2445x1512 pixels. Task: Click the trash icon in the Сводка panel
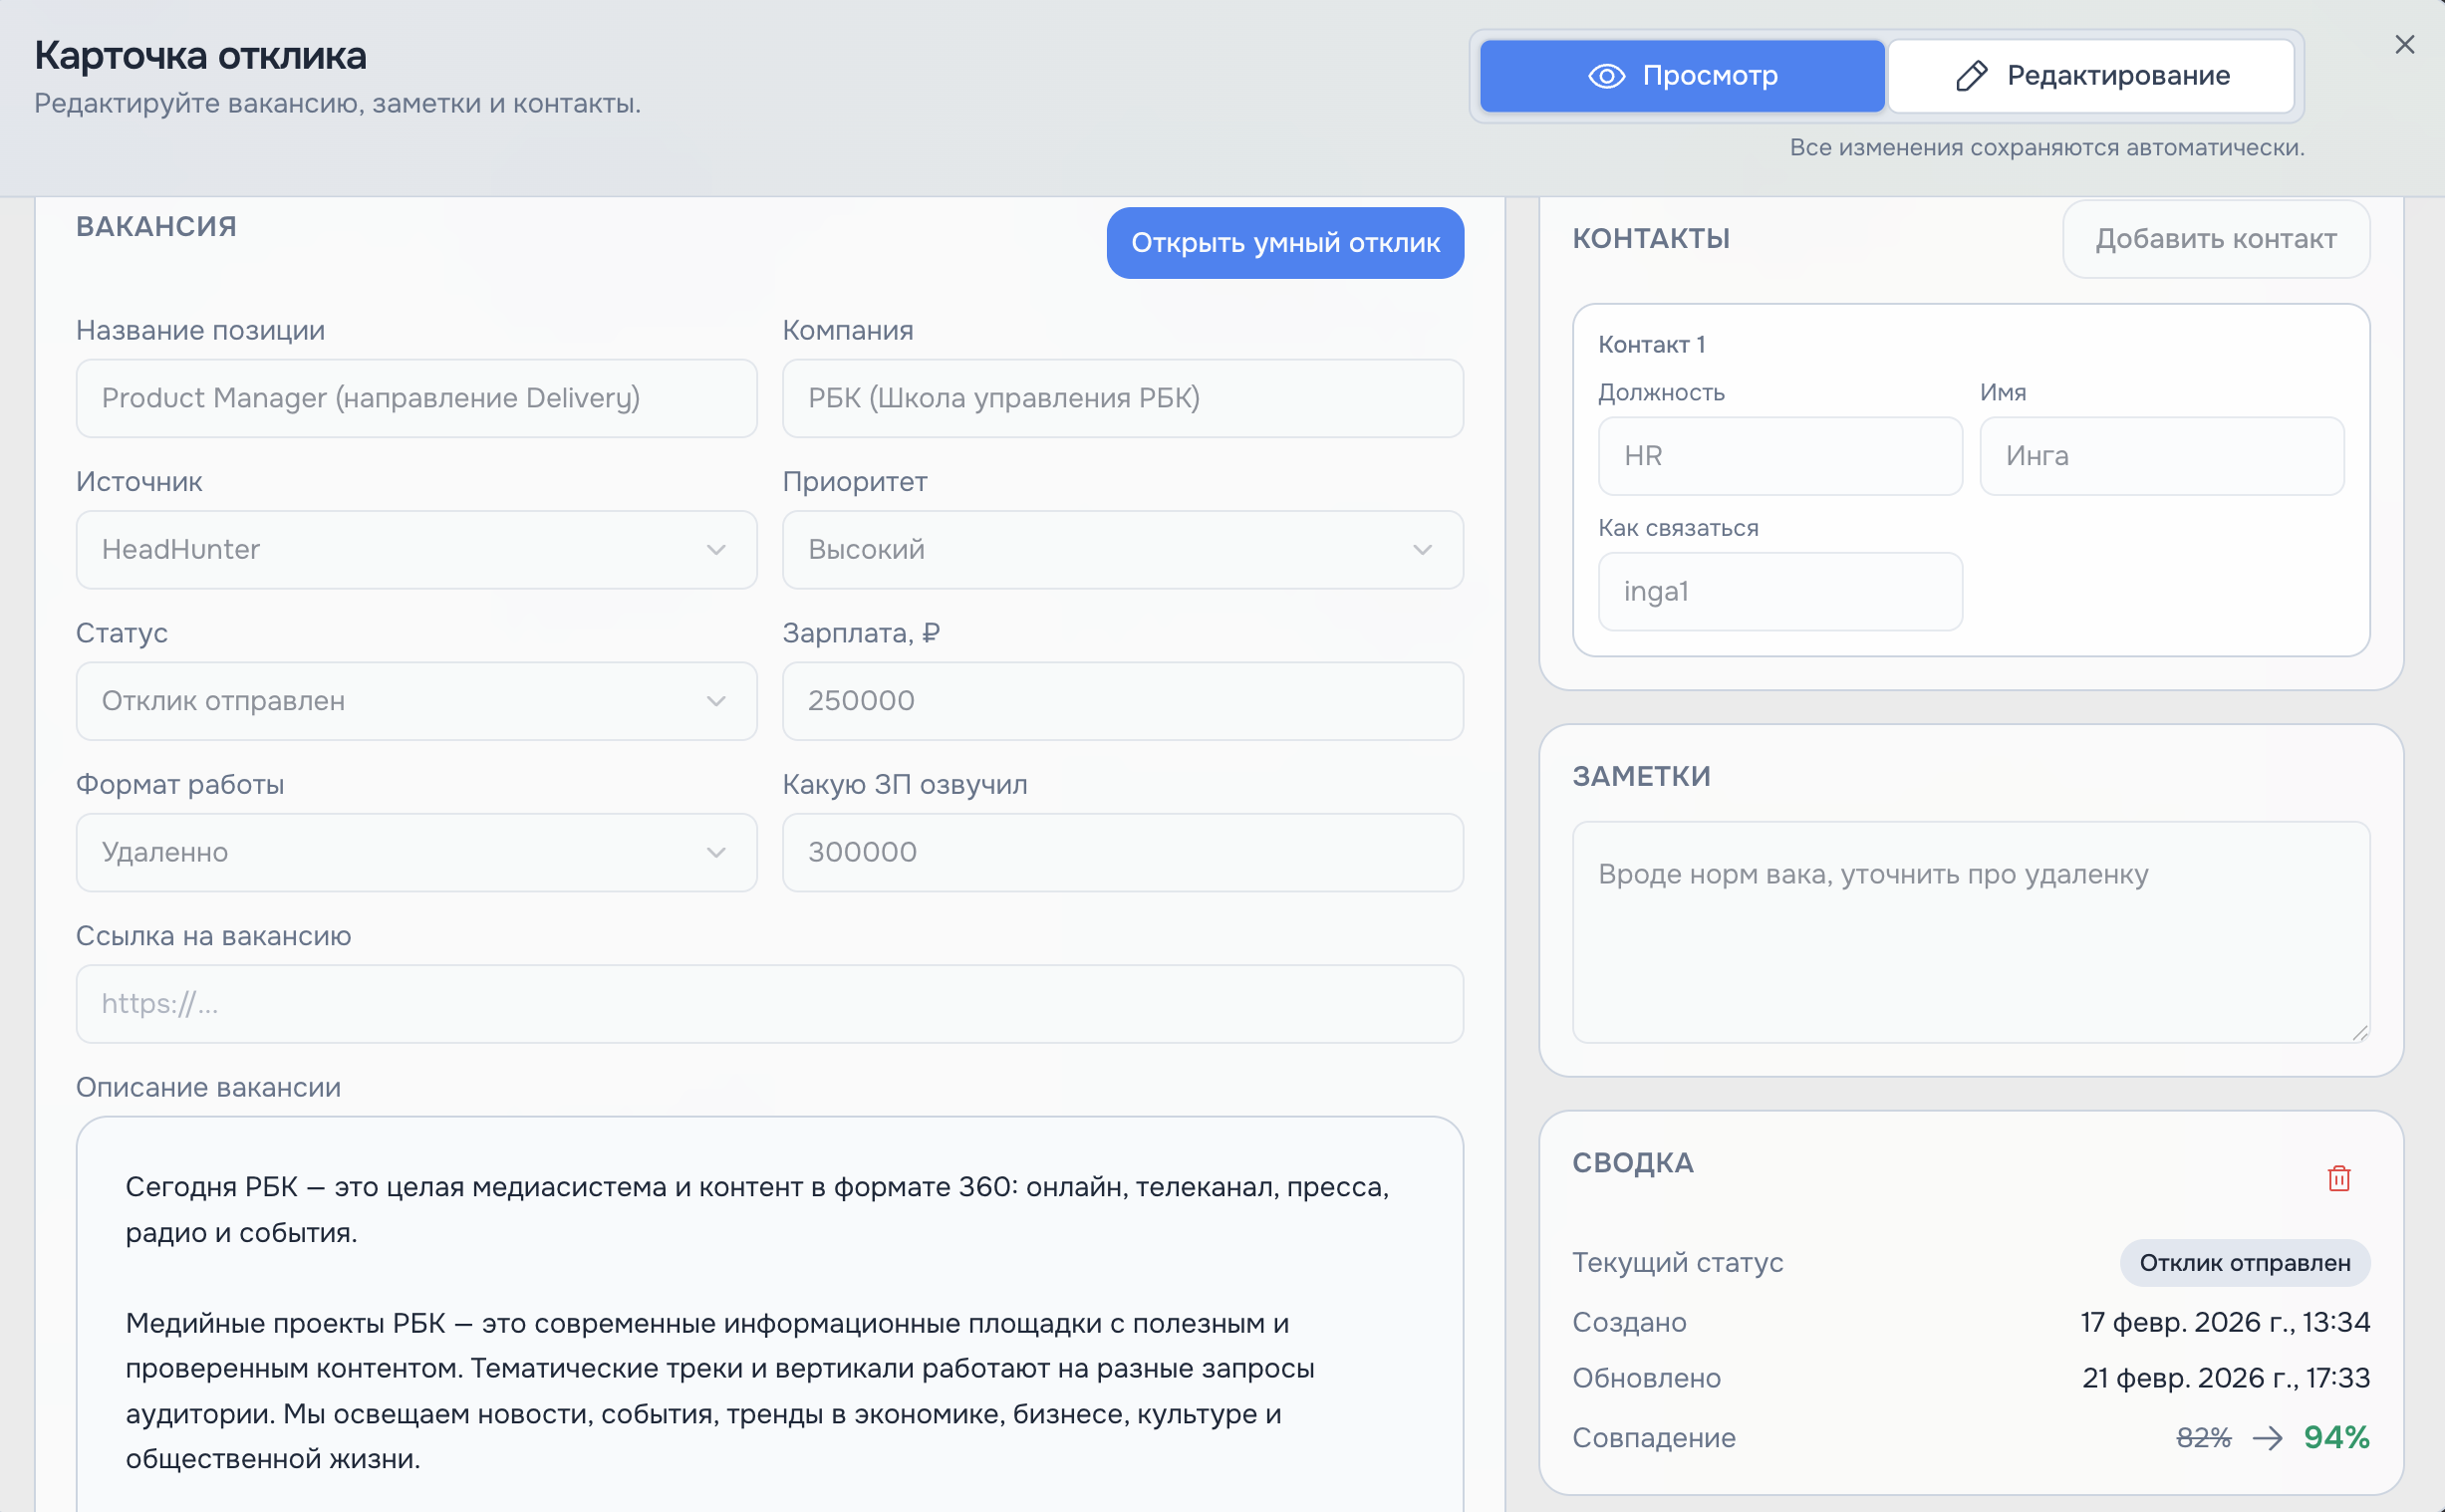tap(2338, 1178)
